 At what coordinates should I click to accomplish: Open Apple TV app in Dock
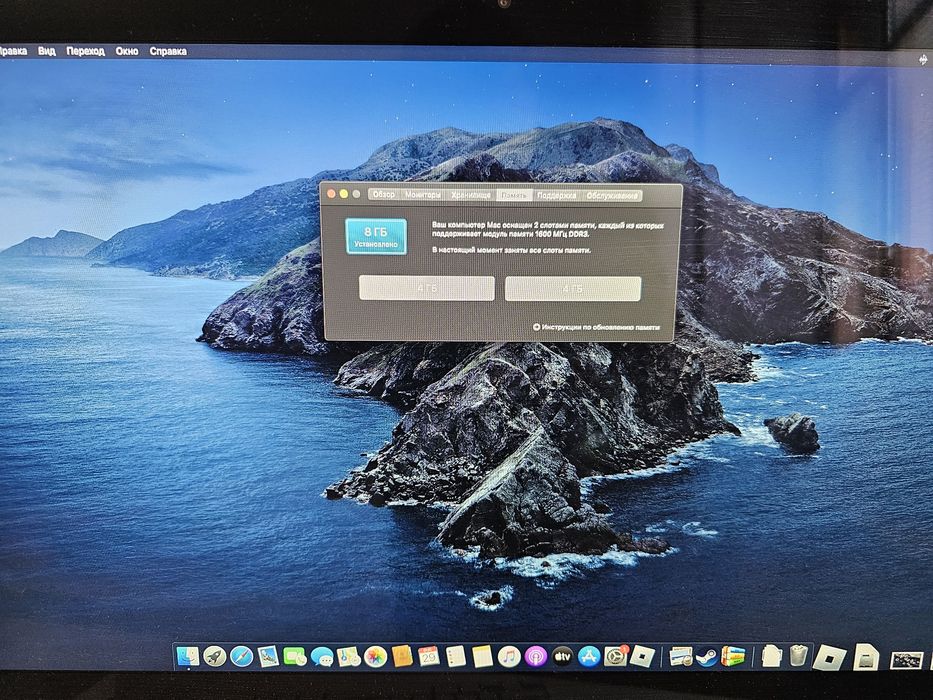click(562, 657)
